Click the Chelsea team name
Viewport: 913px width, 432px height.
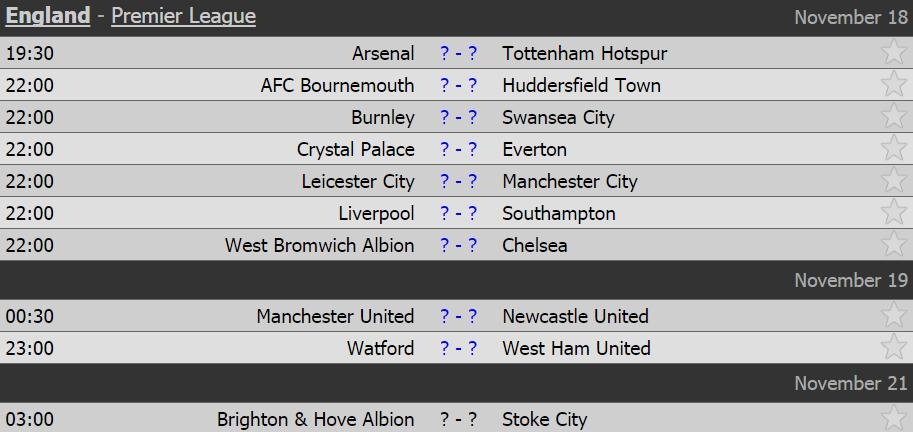click(x=535, y=245)
